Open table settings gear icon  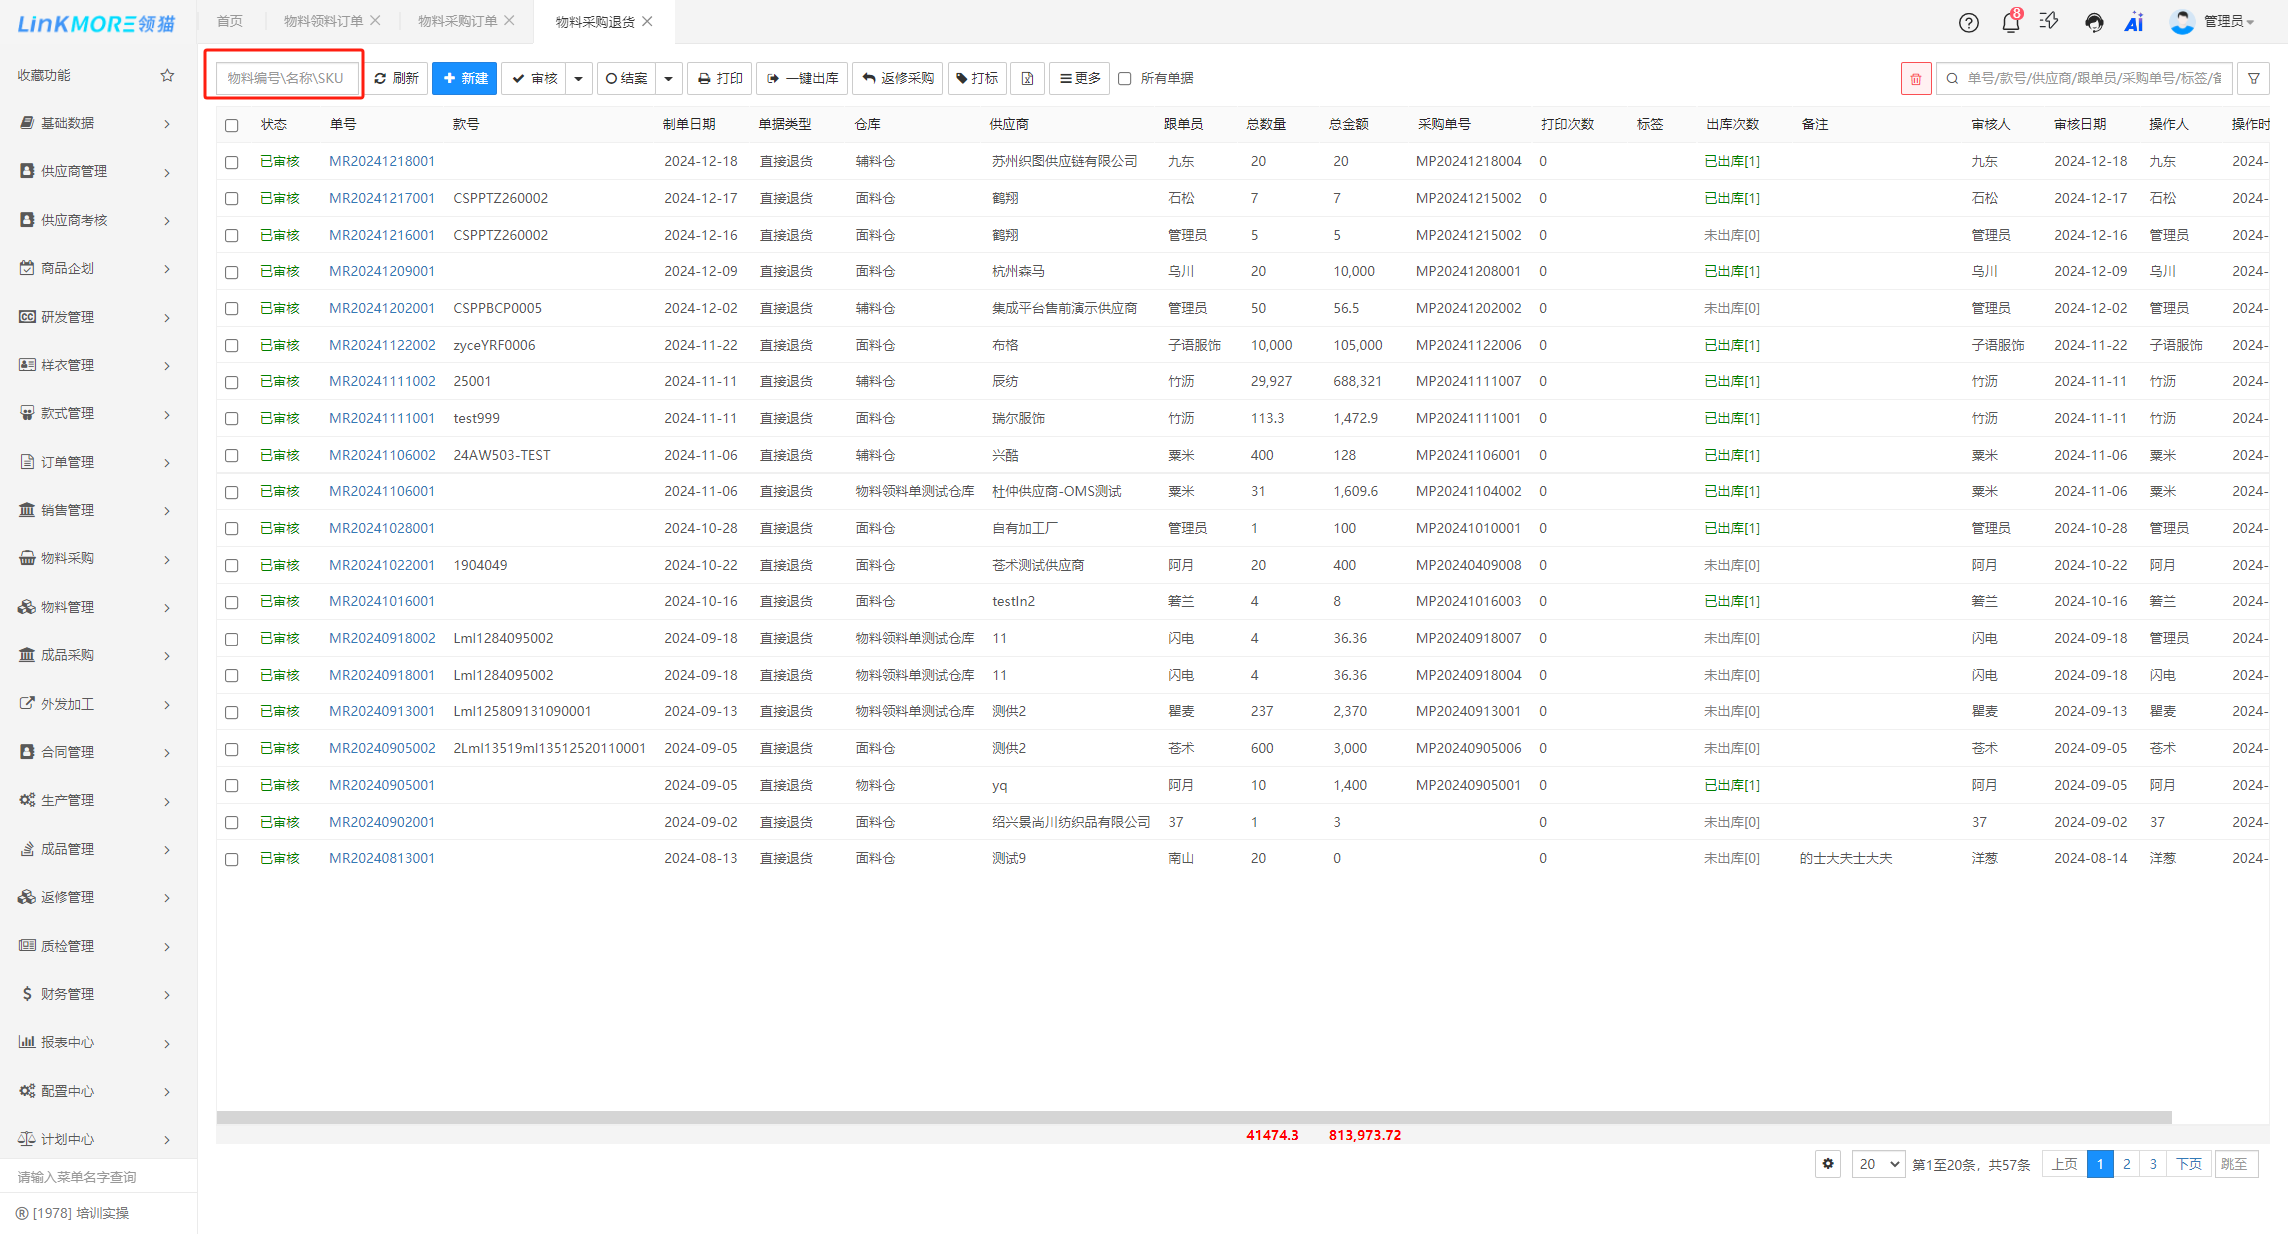pos(1827,1164)
